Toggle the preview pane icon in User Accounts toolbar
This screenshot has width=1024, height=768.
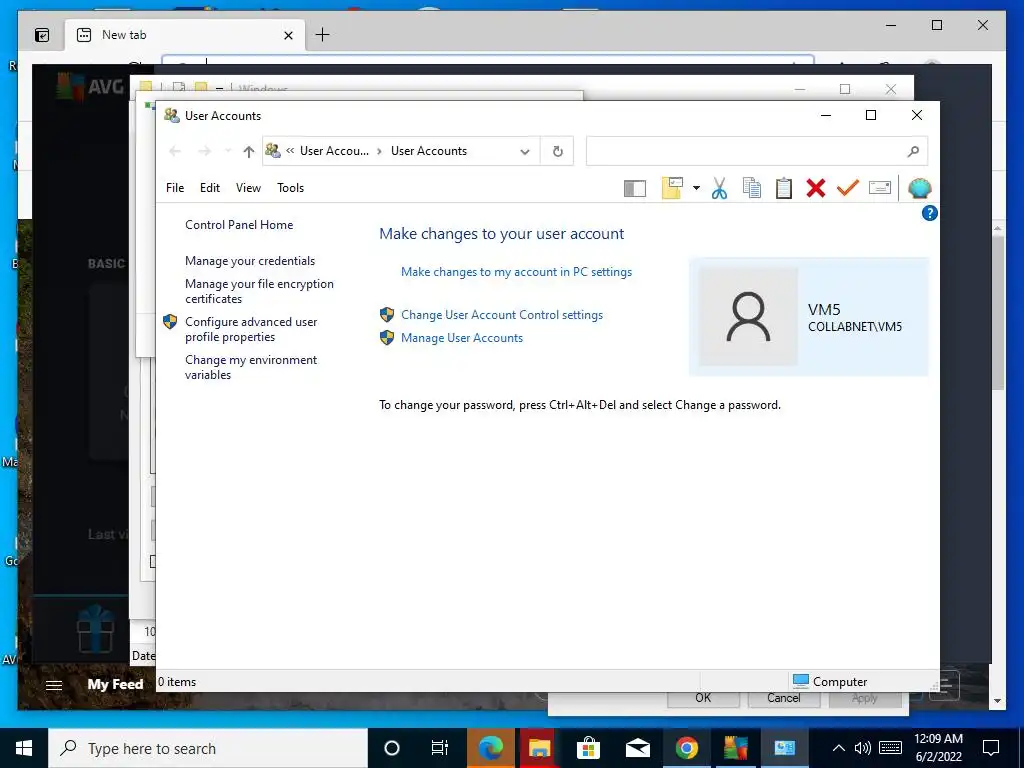point(635,189)
